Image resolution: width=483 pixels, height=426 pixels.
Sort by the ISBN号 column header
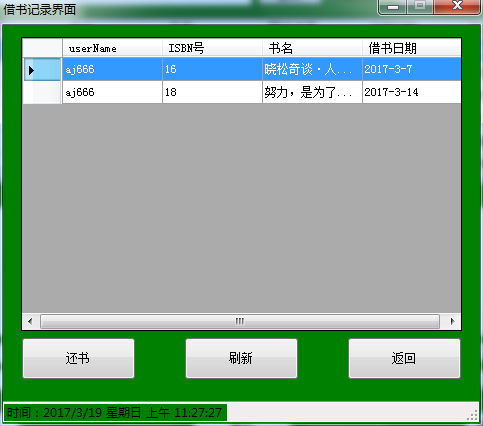[x=212, y=48]
